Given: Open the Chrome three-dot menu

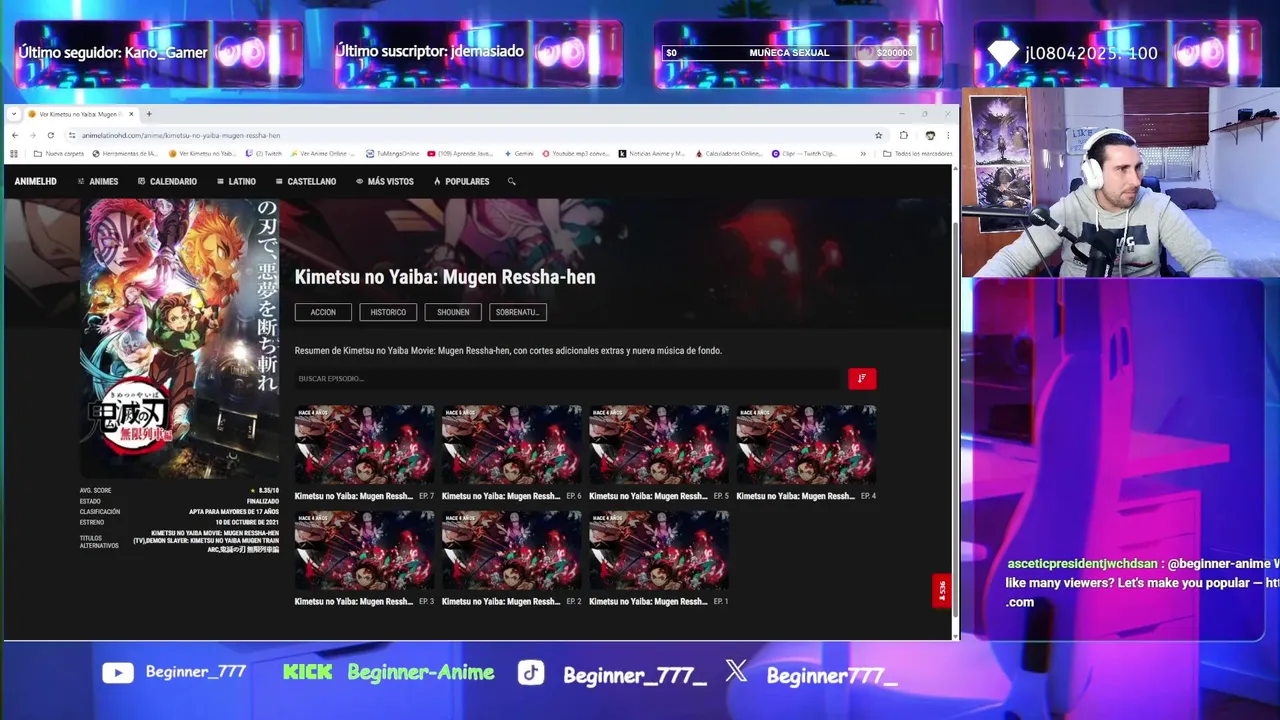Looking at the screenshot, I should click(947, 135).
